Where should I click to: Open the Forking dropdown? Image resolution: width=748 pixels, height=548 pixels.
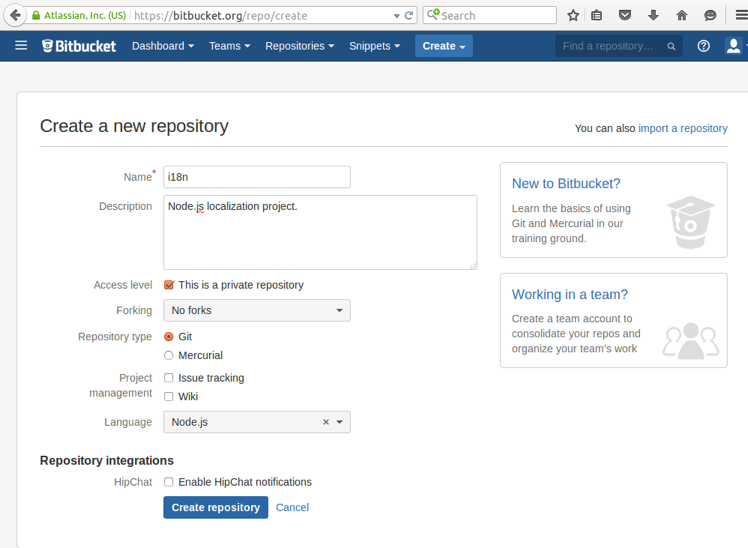click(257, 311)
